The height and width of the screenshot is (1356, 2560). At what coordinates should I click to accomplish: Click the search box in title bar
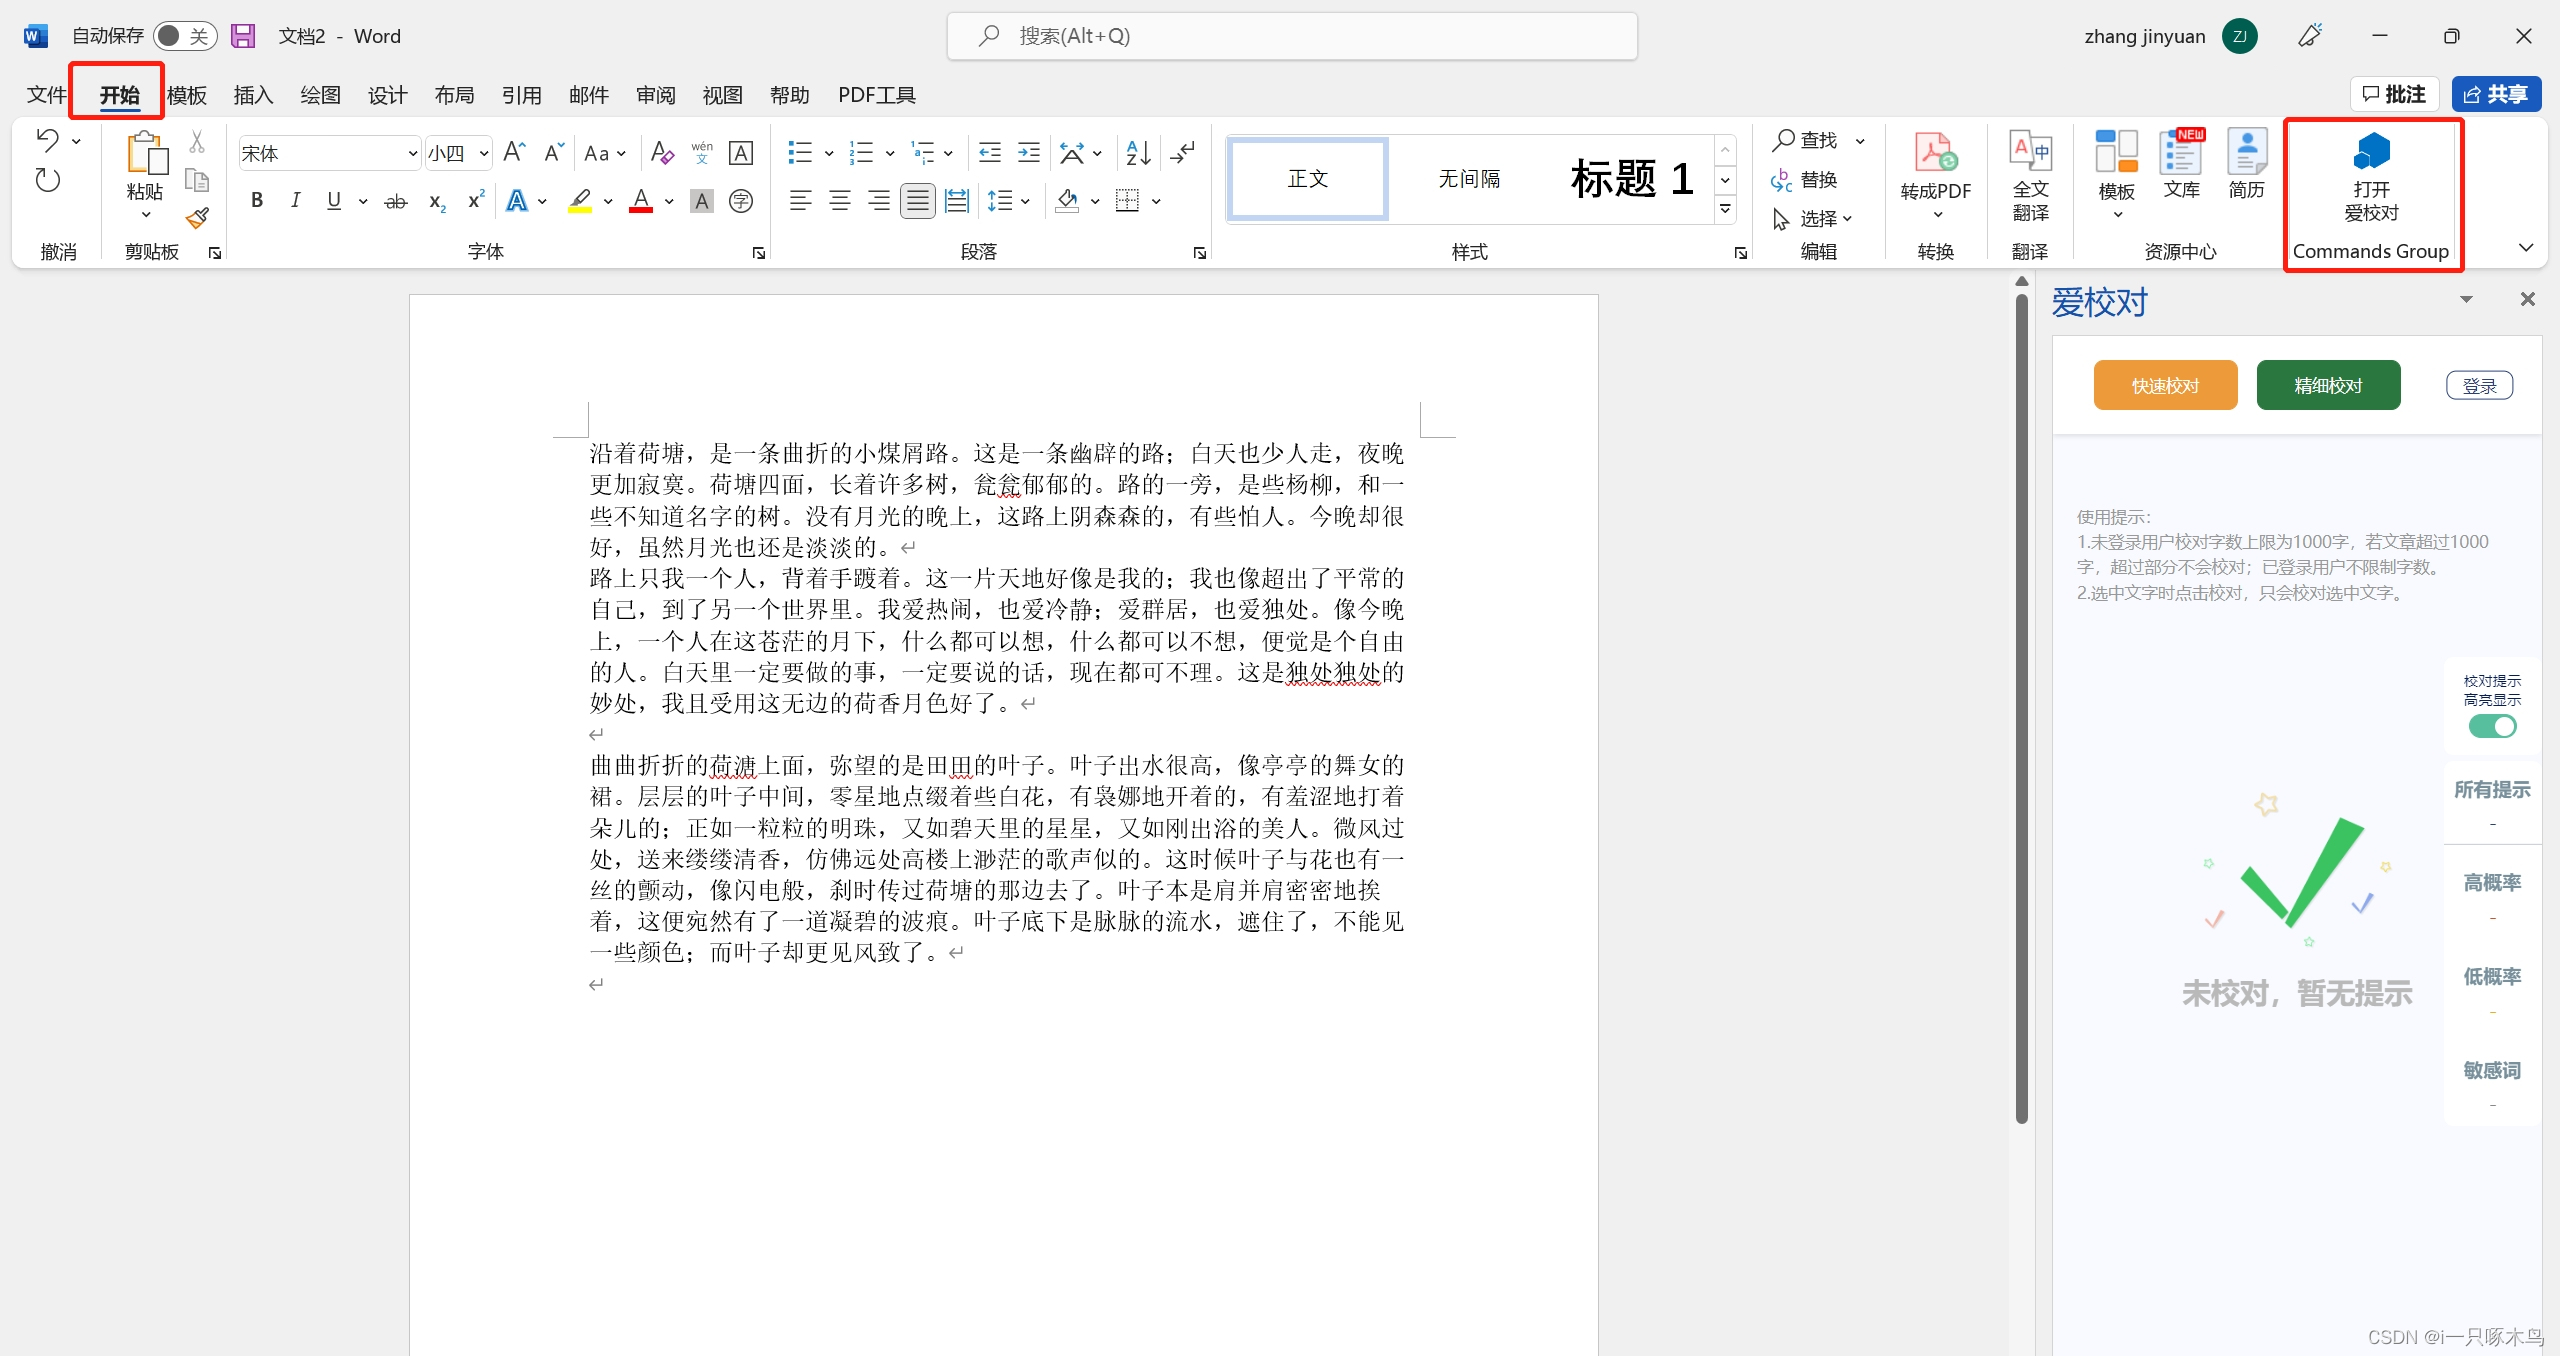(x=1290, y=36)
